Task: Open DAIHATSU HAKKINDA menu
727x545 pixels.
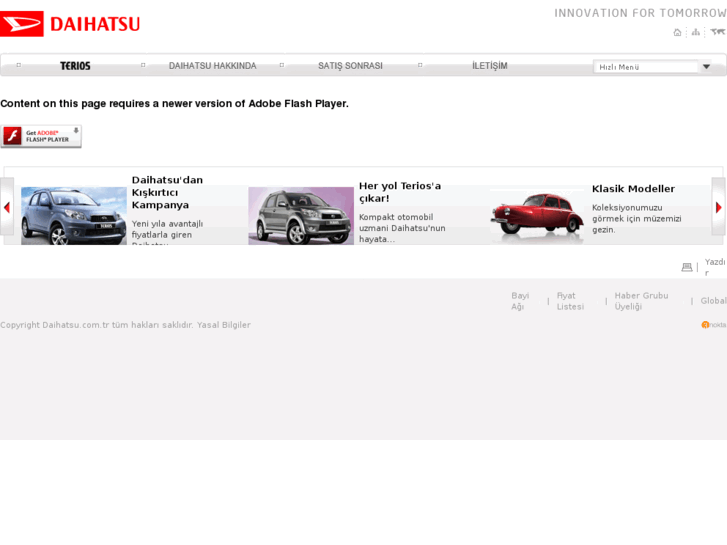Action: click(212, 66)
